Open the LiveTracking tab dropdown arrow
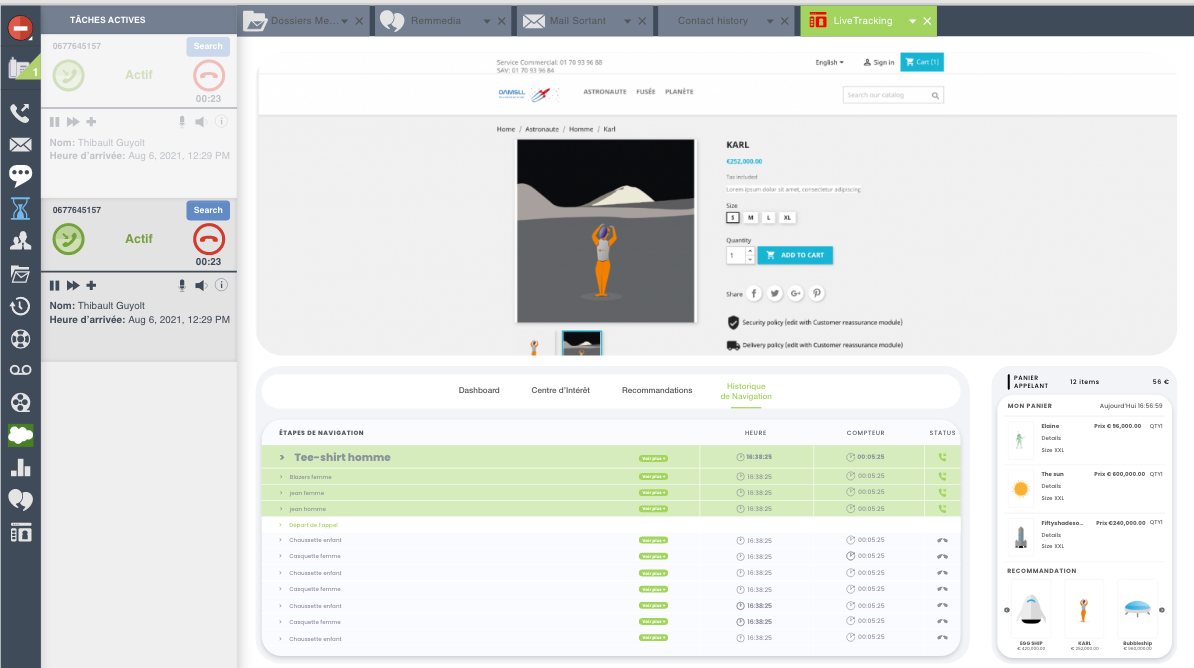Viewport: 1194px width, 668px height. click(912, 21)
